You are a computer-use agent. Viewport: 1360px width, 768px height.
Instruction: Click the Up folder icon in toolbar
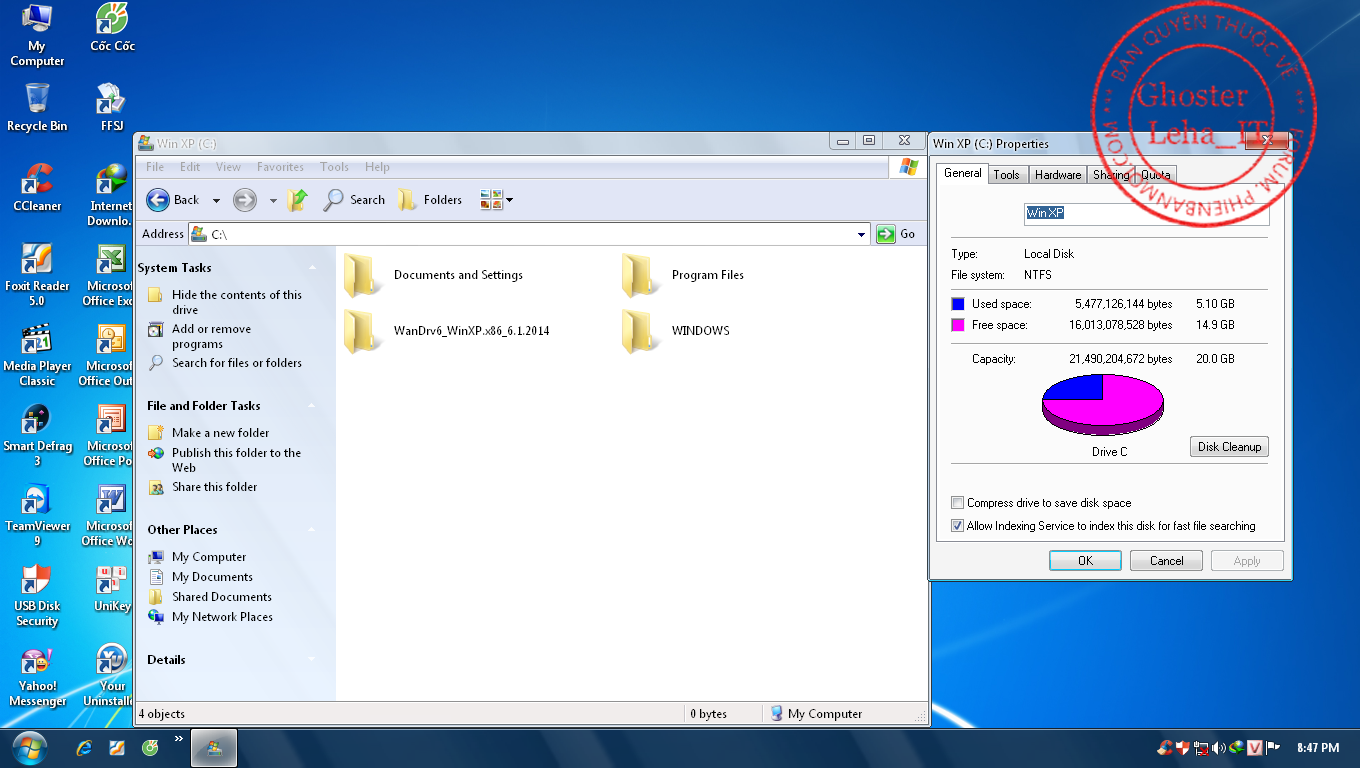(297, 200)
